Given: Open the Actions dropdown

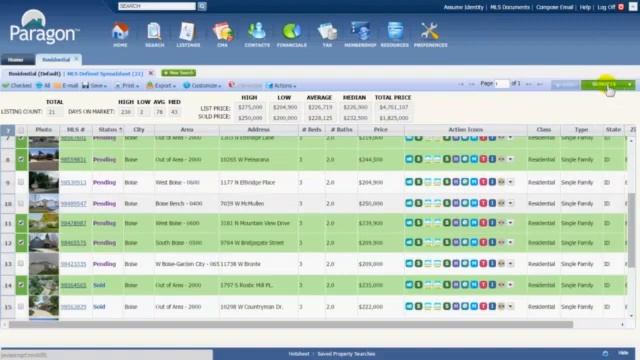Looking at the screenshot, I should (281, 86).
